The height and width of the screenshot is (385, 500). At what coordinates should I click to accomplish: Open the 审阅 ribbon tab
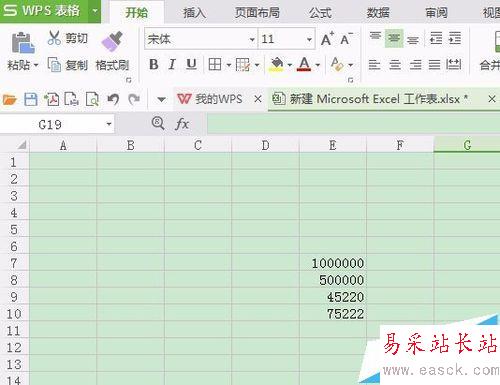point(436,13)
